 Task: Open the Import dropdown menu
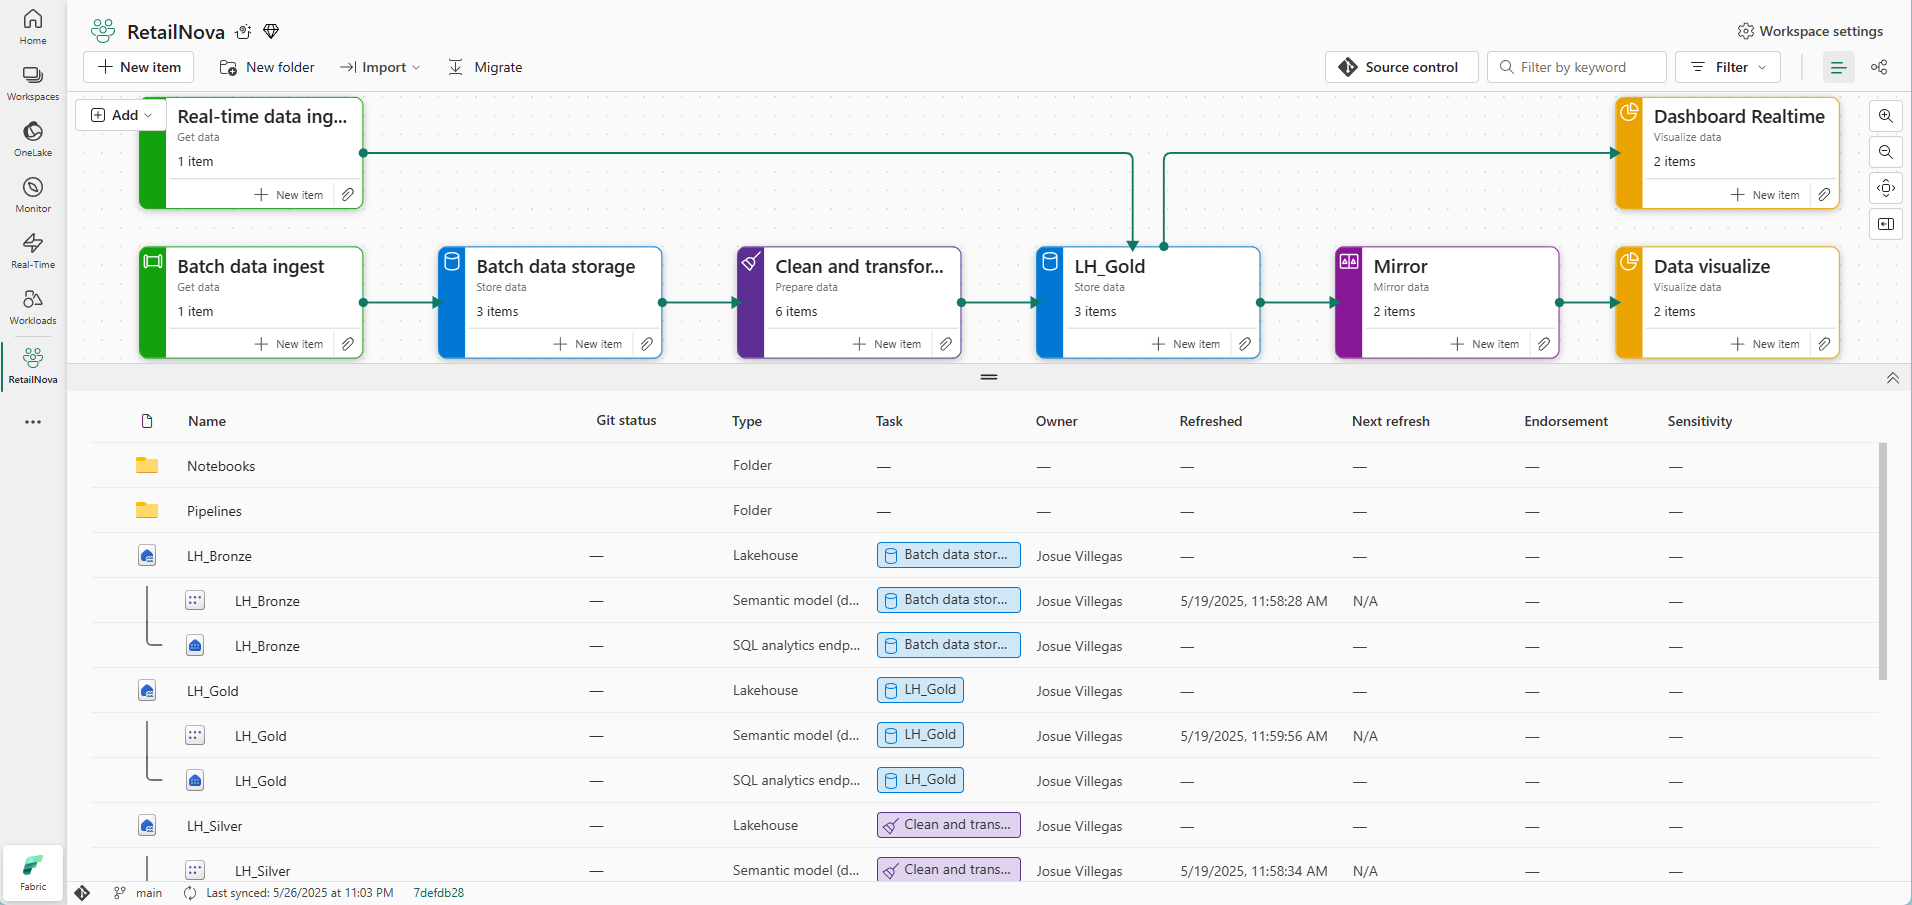[x=380, y=67]
